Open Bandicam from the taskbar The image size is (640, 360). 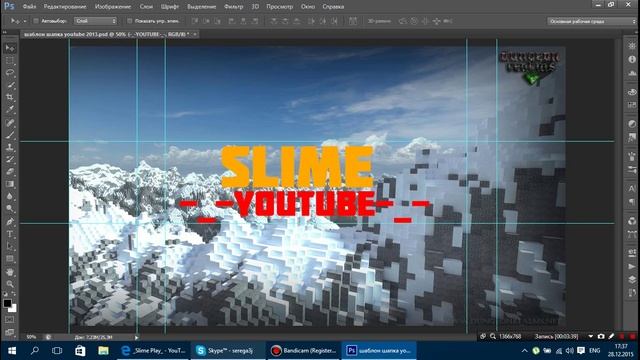pyautogui.click(x=303, y=351)
